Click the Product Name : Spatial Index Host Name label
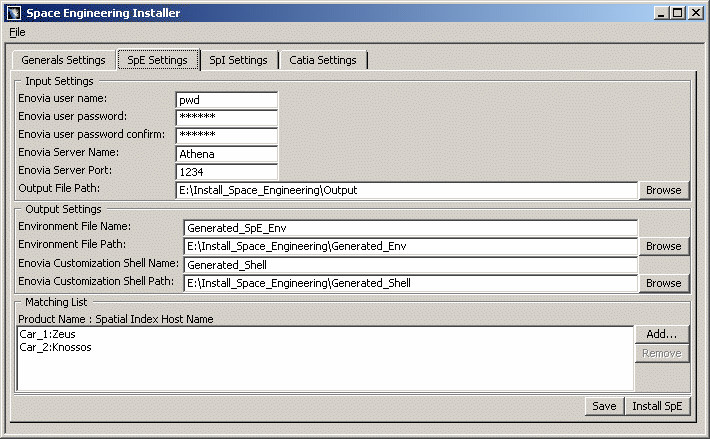710x439 pixels. pos(116,320)
